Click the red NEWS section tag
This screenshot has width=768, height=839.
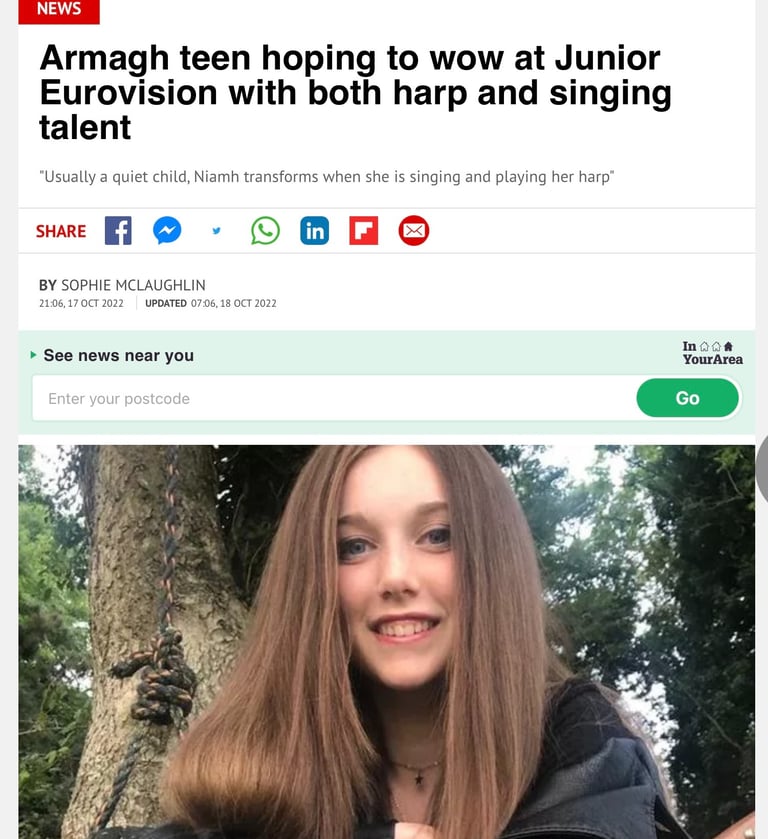(x=59, y=11)
